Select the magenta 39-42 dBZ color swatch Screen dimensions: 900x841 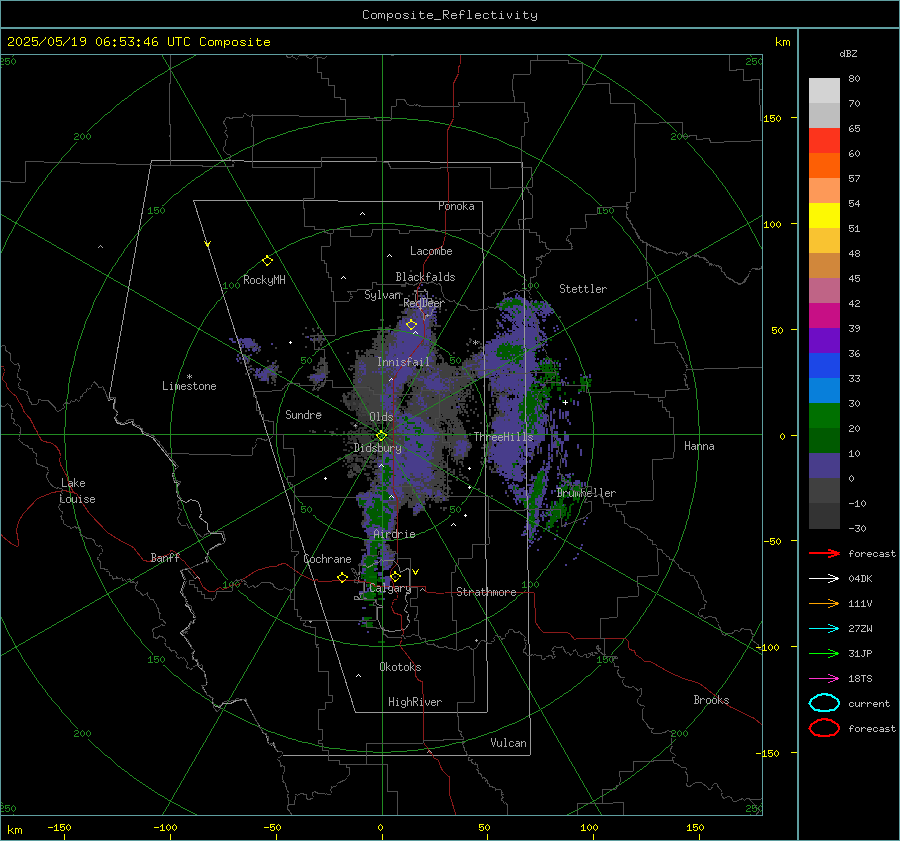(x=824, y=316)
